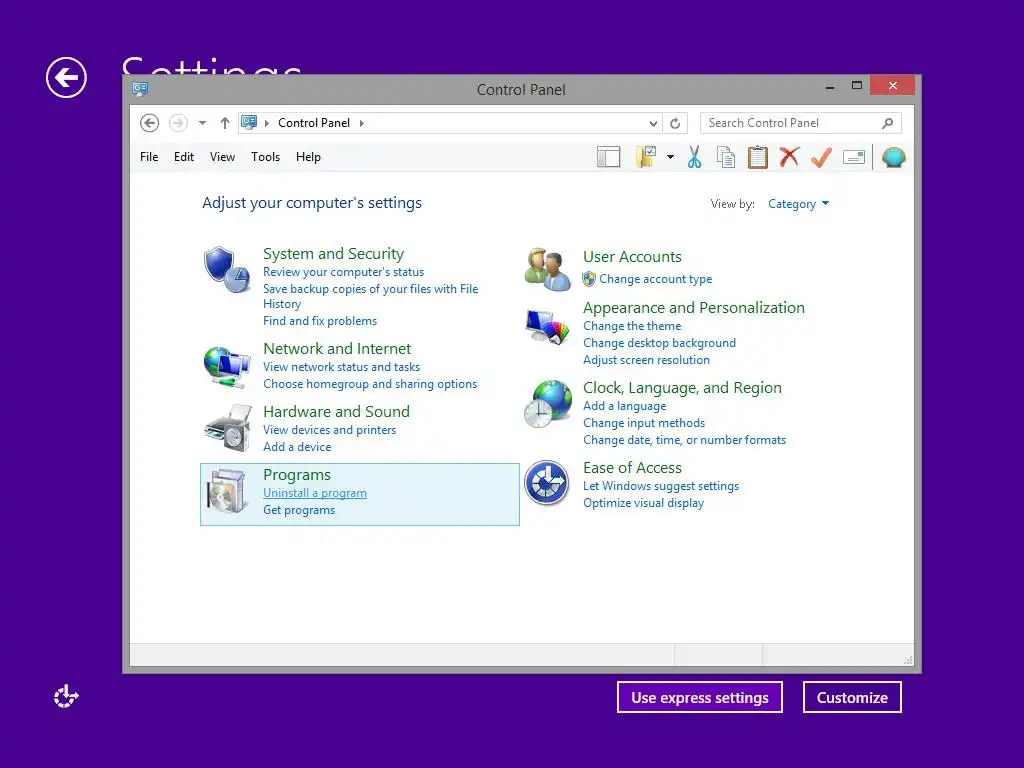This screenshot has width=1024, height=768.
Task: Open Appearance and Personalization monitor icon
Action: click(x=547, y=327)
